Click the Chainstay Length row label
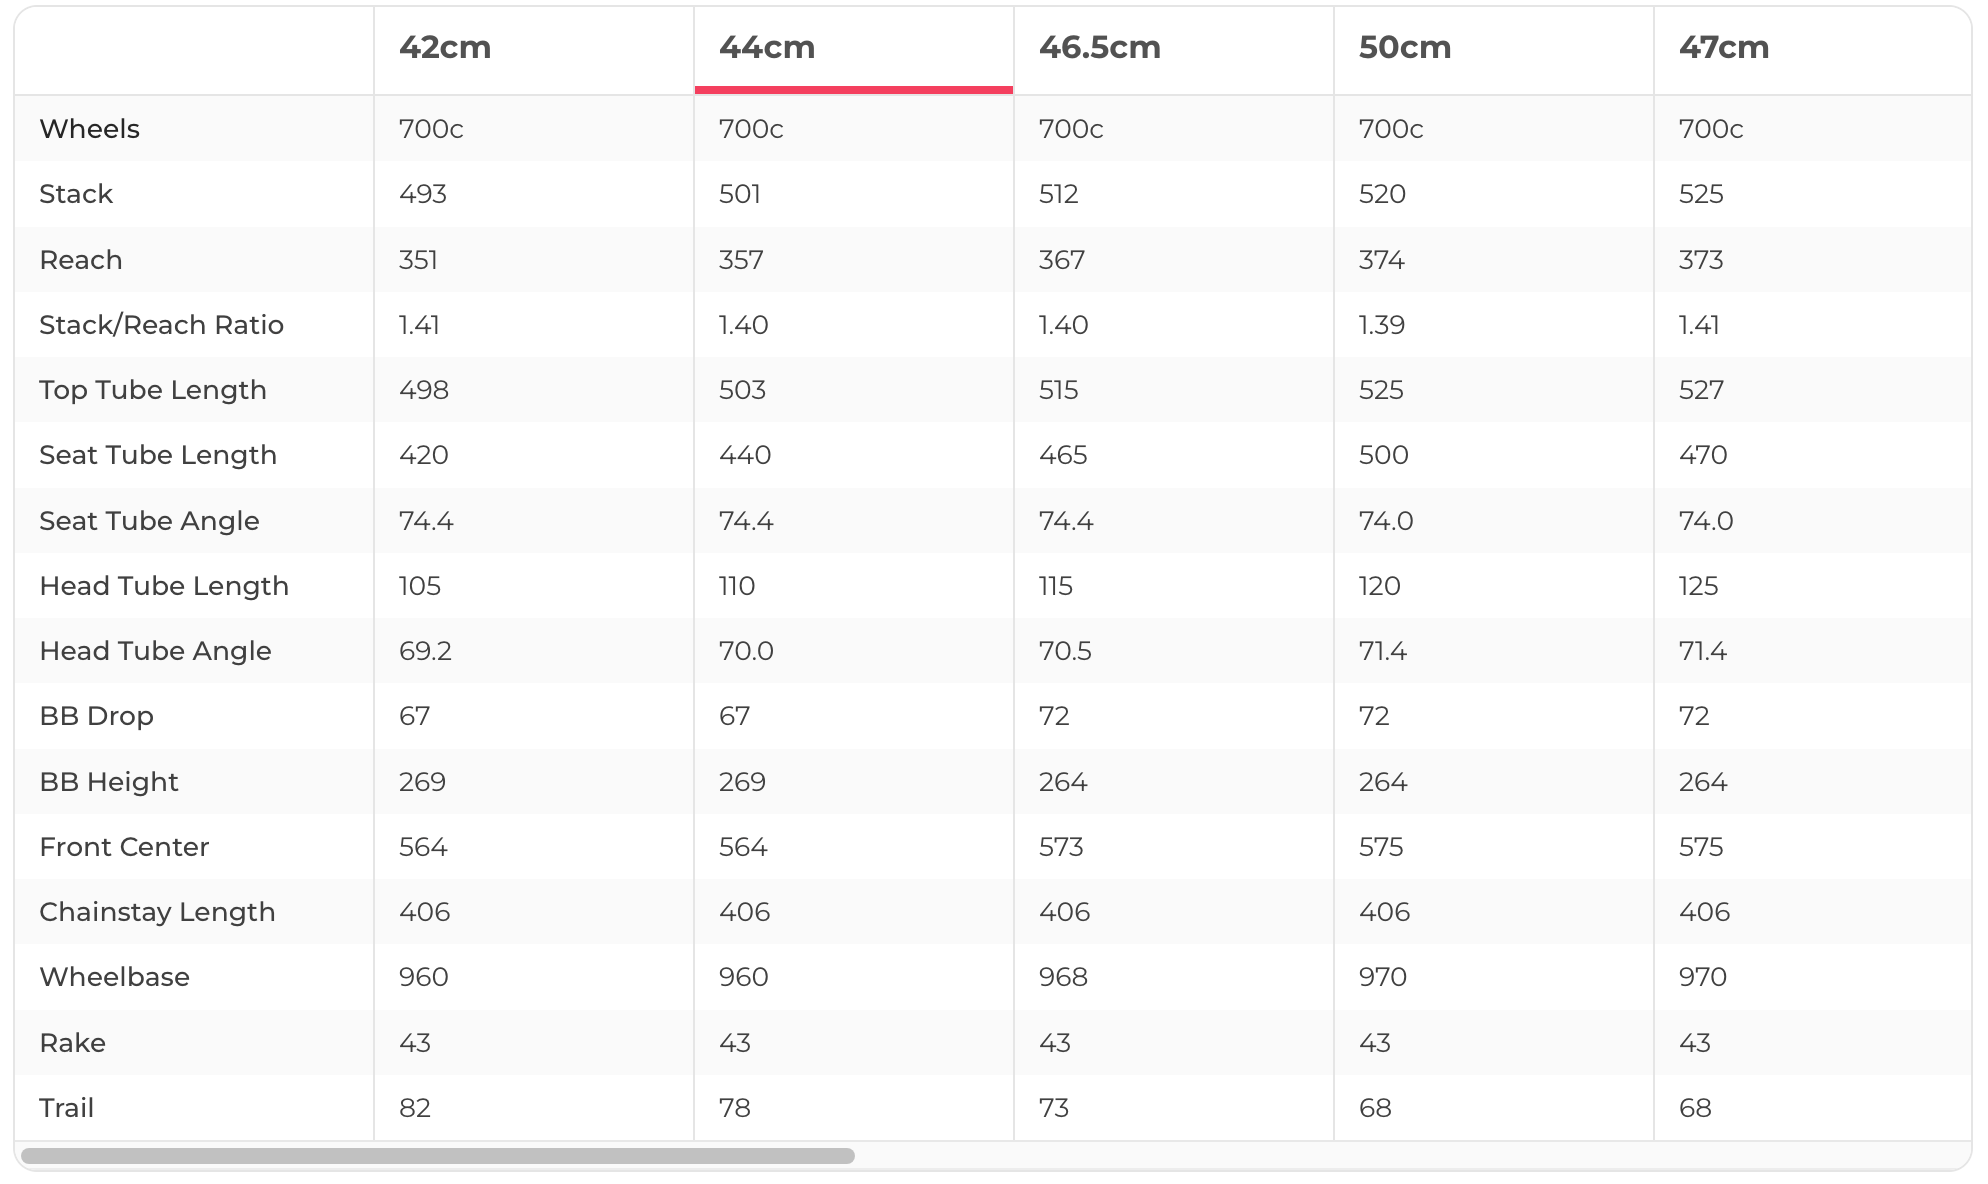 [x=157, y=912]
